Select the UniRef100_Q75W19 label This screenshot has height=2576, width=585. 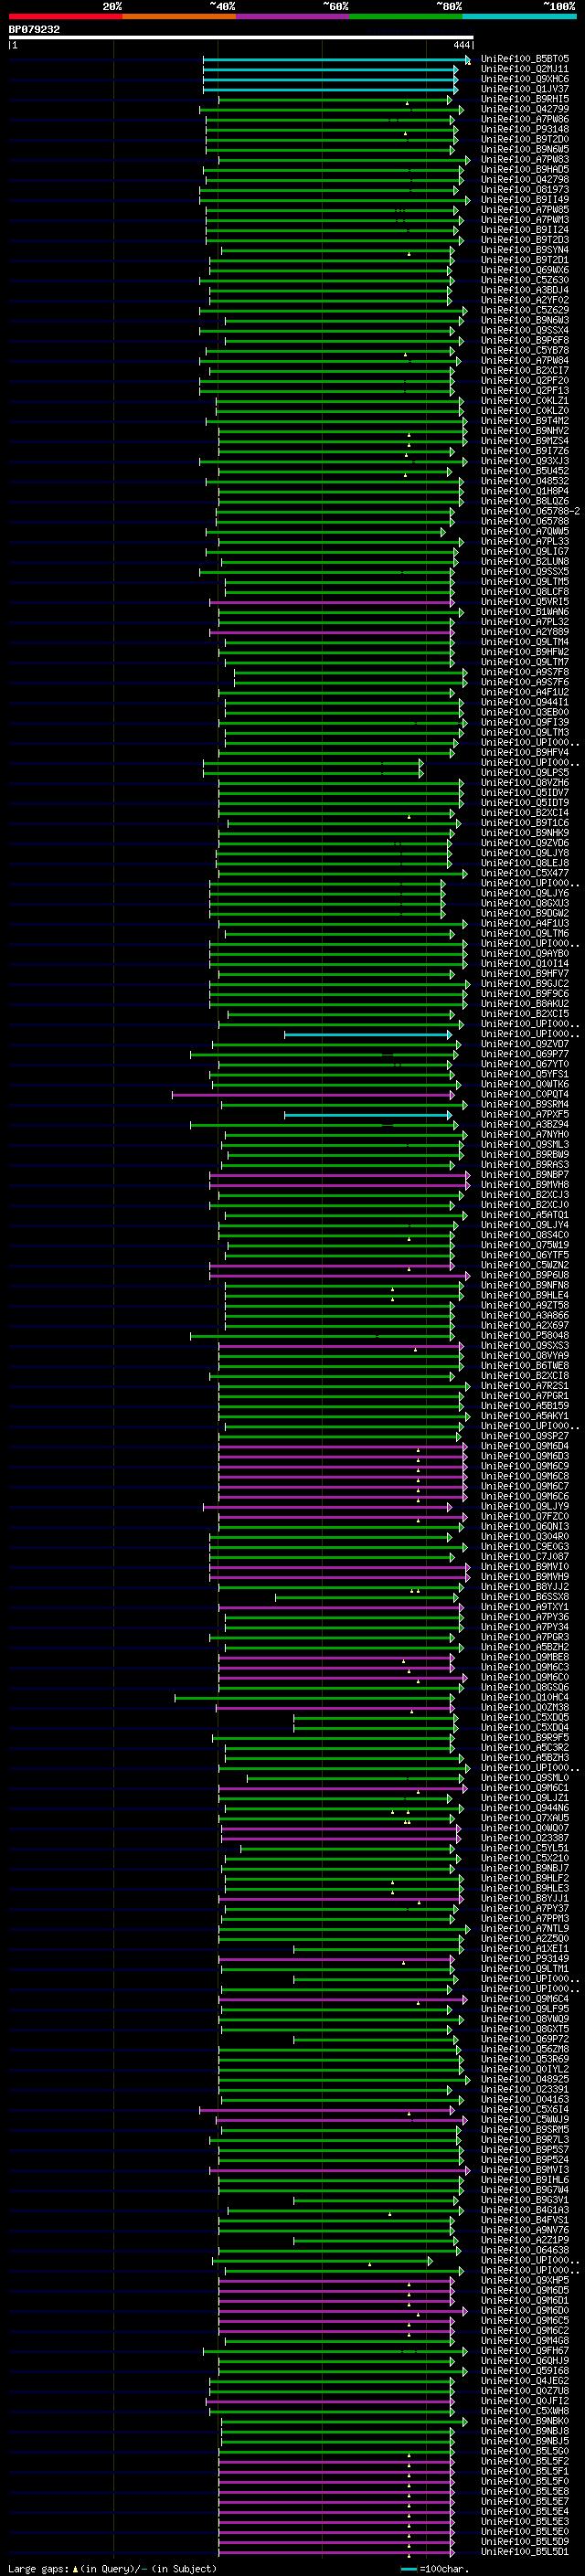point(525,1245)
